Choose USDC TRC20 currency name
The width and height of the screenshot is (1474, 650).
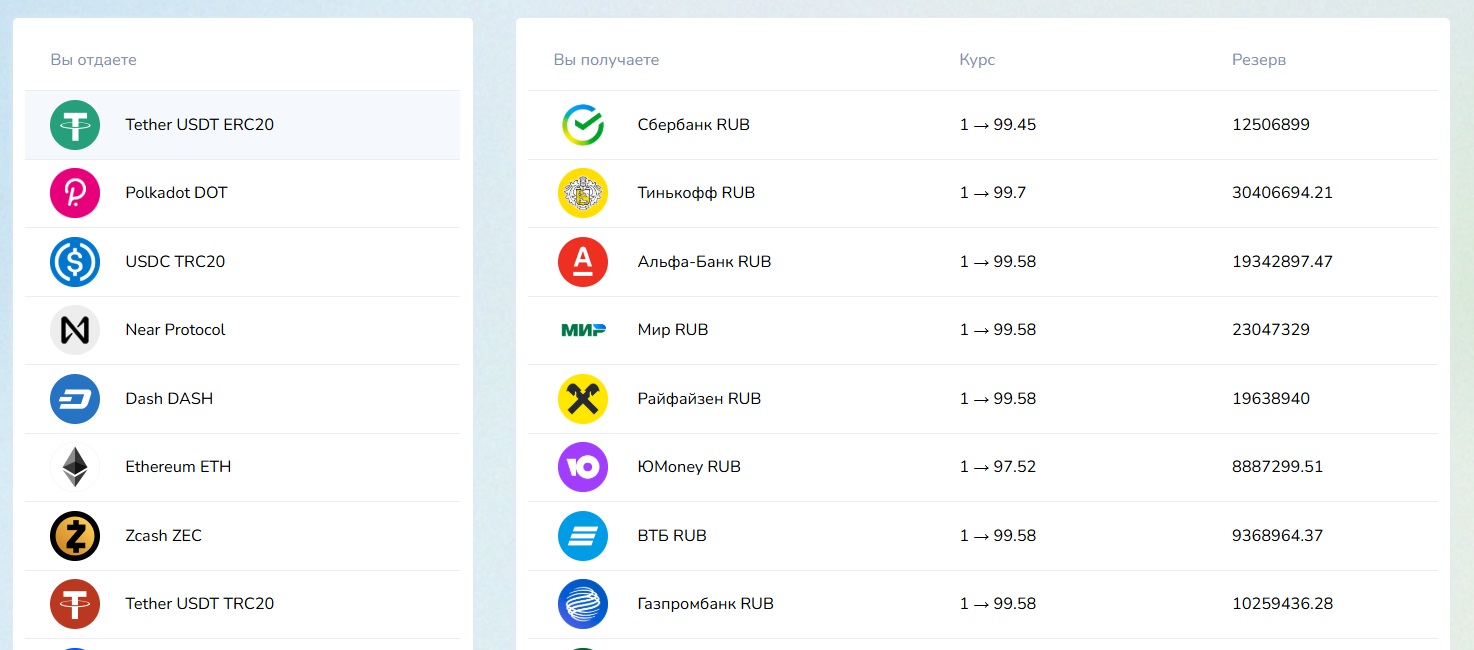(175, 262)
